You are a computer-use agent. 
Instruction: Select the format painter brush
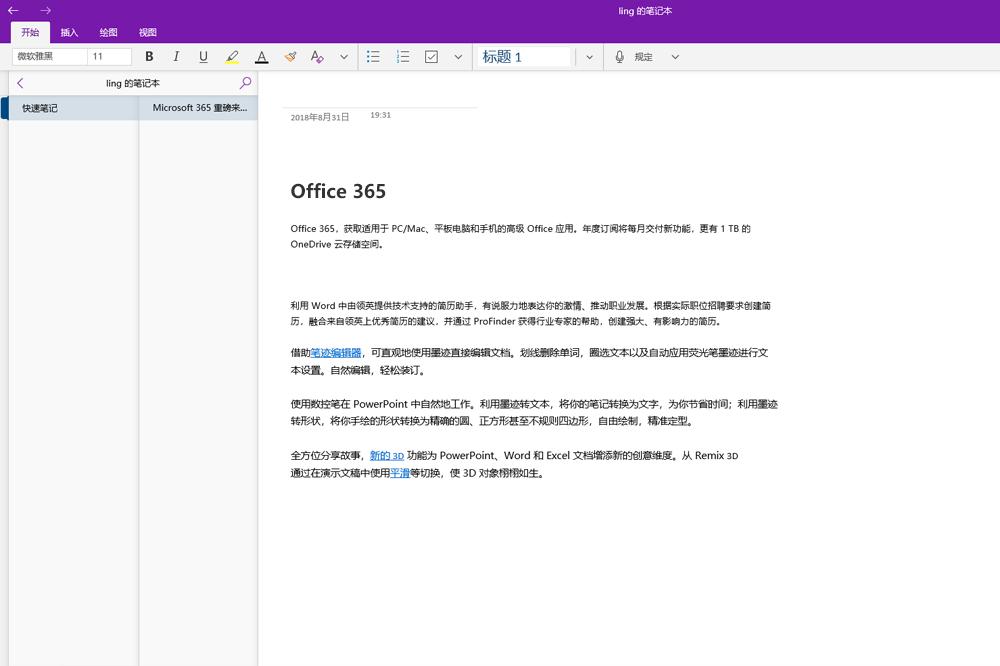pyautogui.click(x=290, y=56)
